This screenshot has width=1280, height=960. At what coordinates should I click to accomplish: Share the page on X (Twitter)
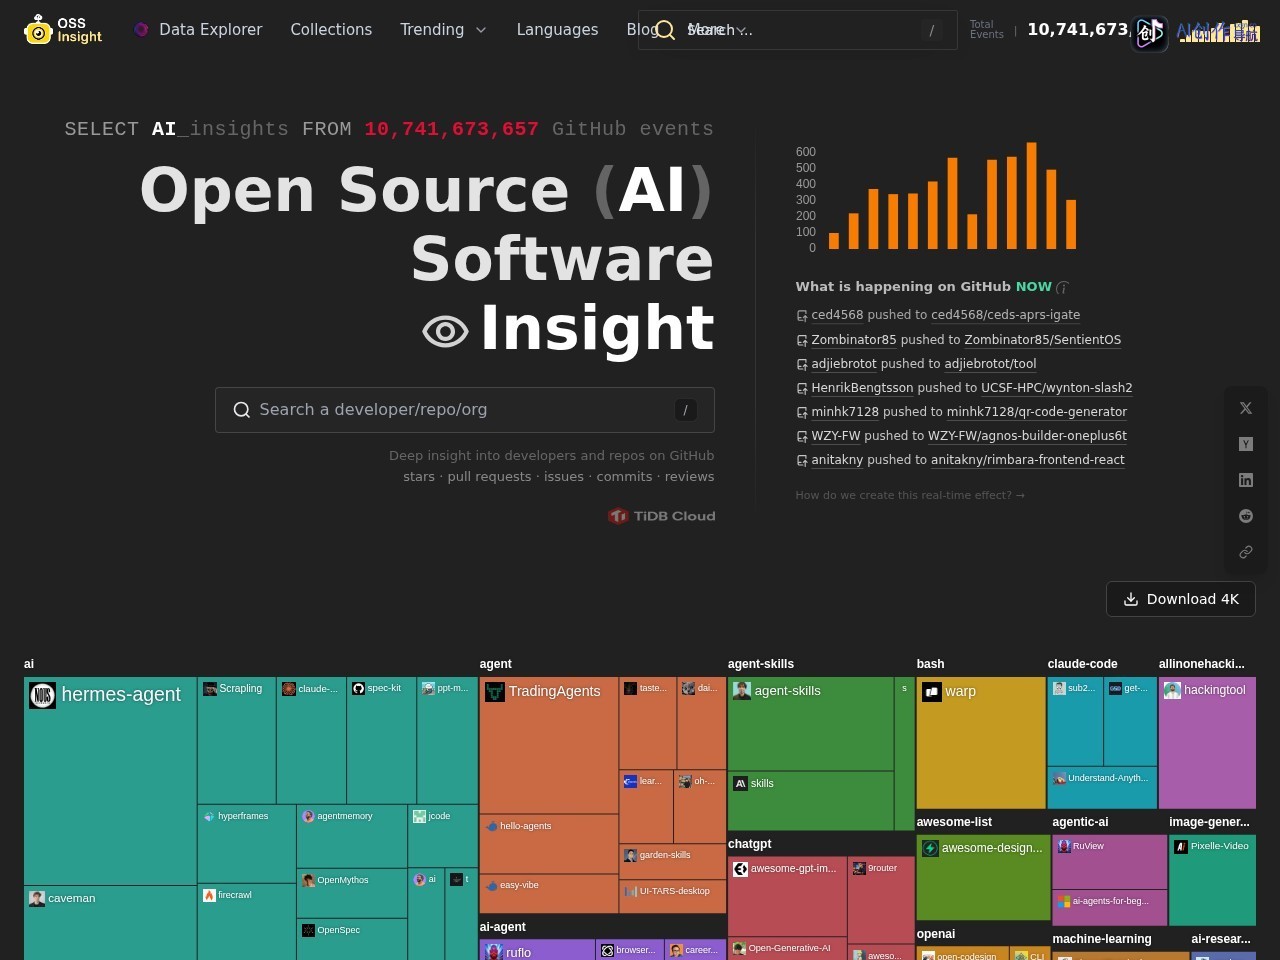pos(1246,408)
